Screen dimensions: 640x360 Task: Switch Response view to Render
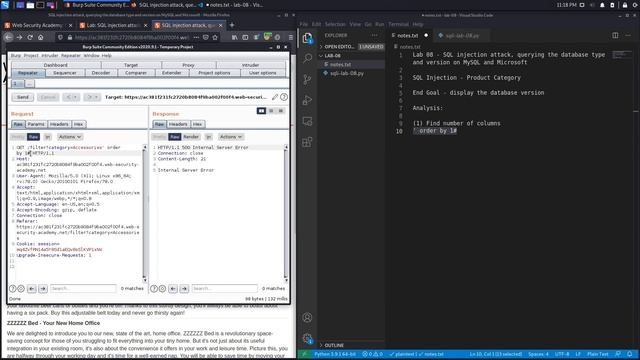191,137
